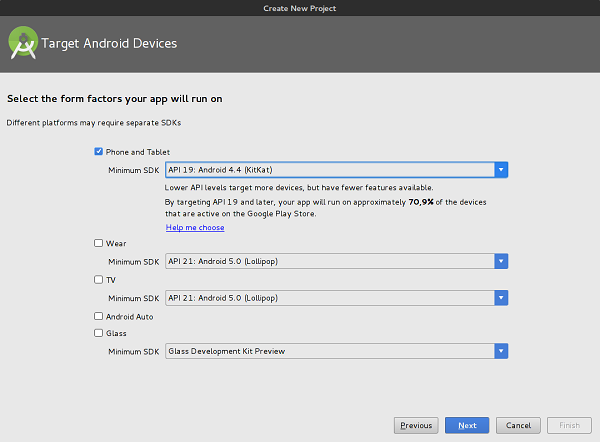Cancel the new project wizard
The width and height of the screenshot is (600, 442).
(x=518, y=425)
